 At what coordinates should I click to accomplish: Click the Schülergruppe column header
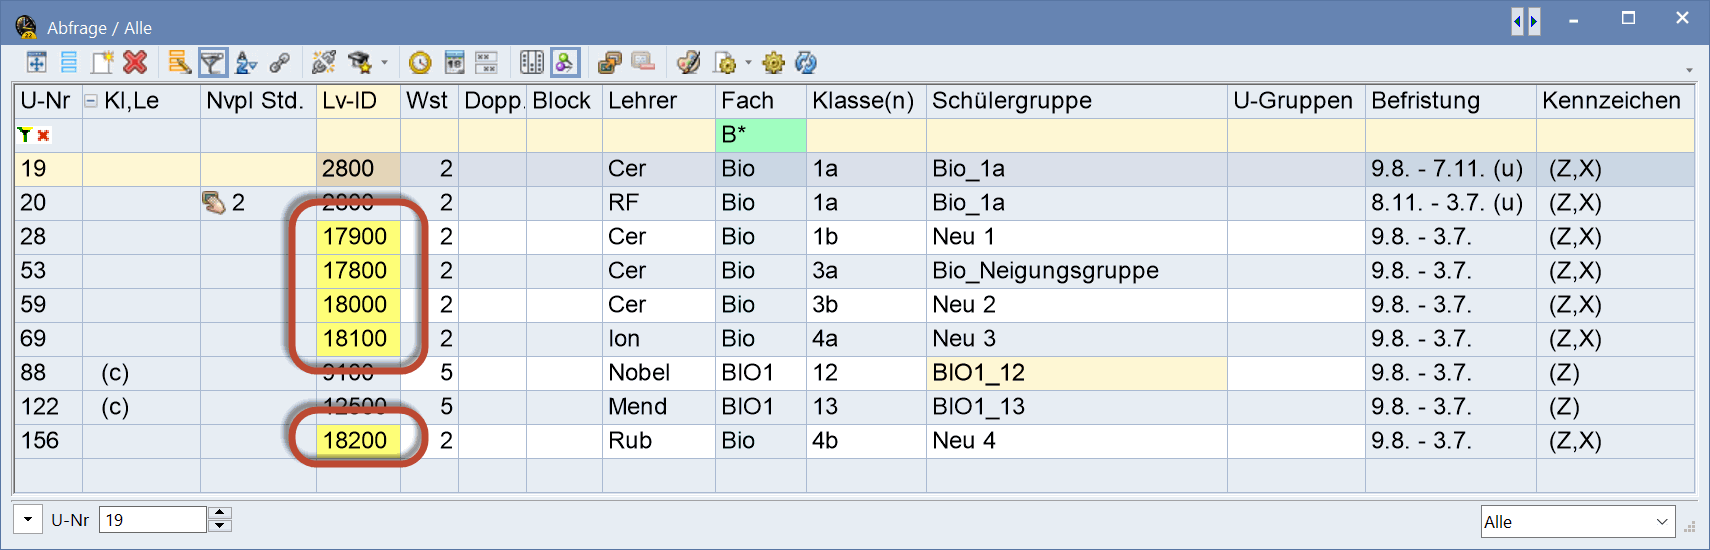[x=1011, y=101]
